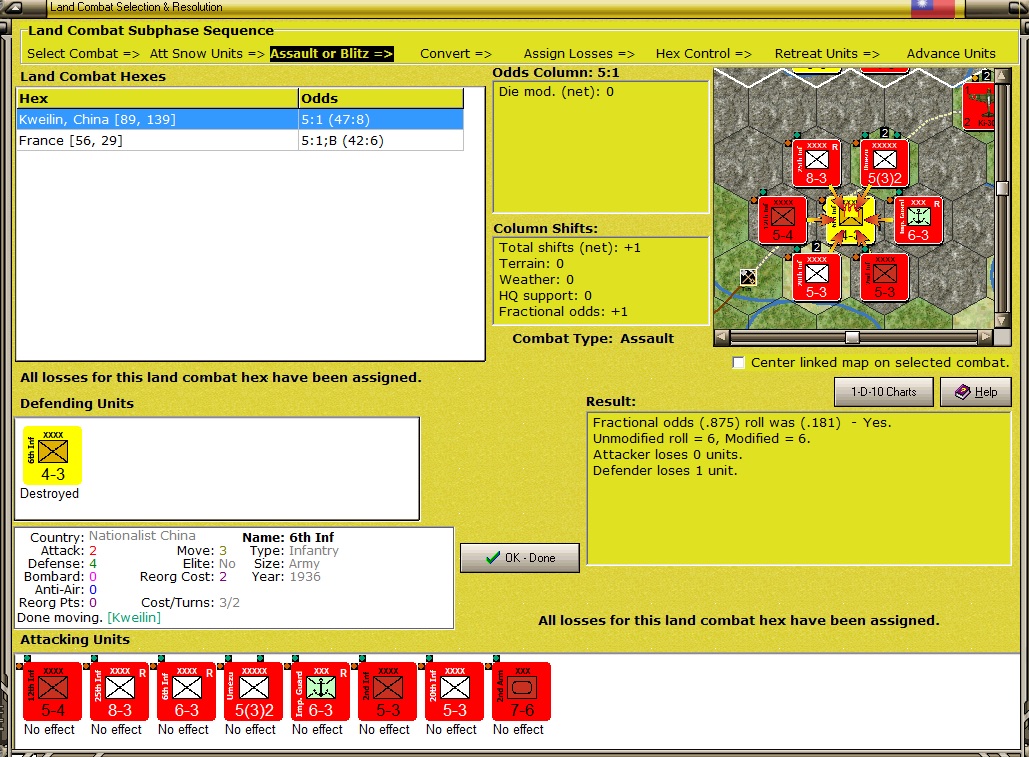Click the Help book icon
Viewport: 1029px width, 757px height.
click(962, 392)
